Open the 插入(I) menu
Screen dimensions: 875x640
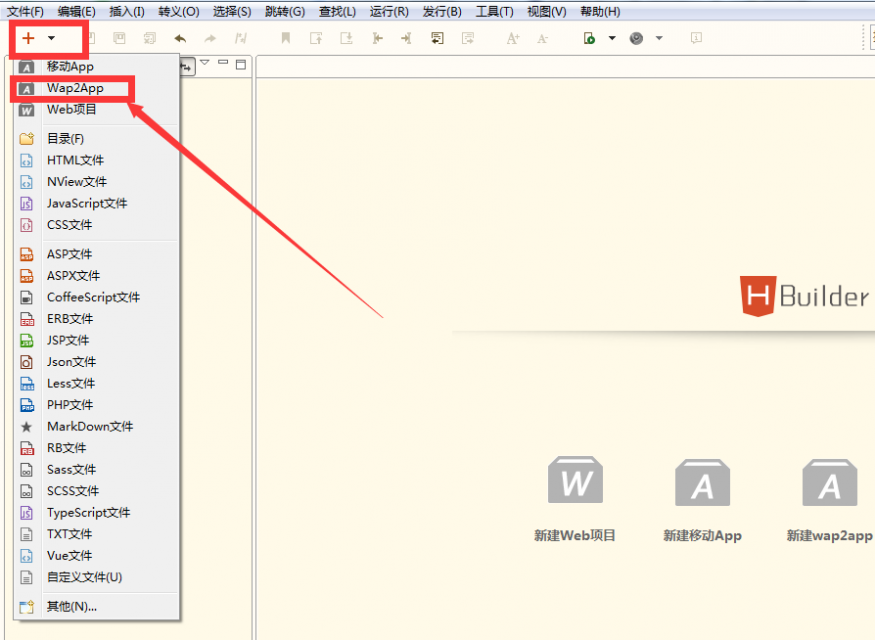(127, 11)
